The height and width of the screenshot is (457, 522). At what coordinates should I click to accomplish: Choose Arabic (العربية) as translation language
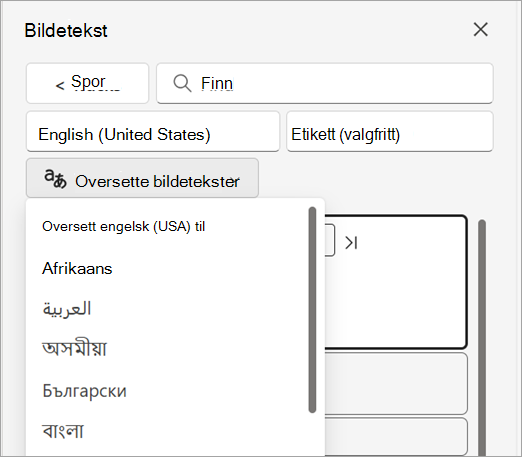(x=67, y=308)
